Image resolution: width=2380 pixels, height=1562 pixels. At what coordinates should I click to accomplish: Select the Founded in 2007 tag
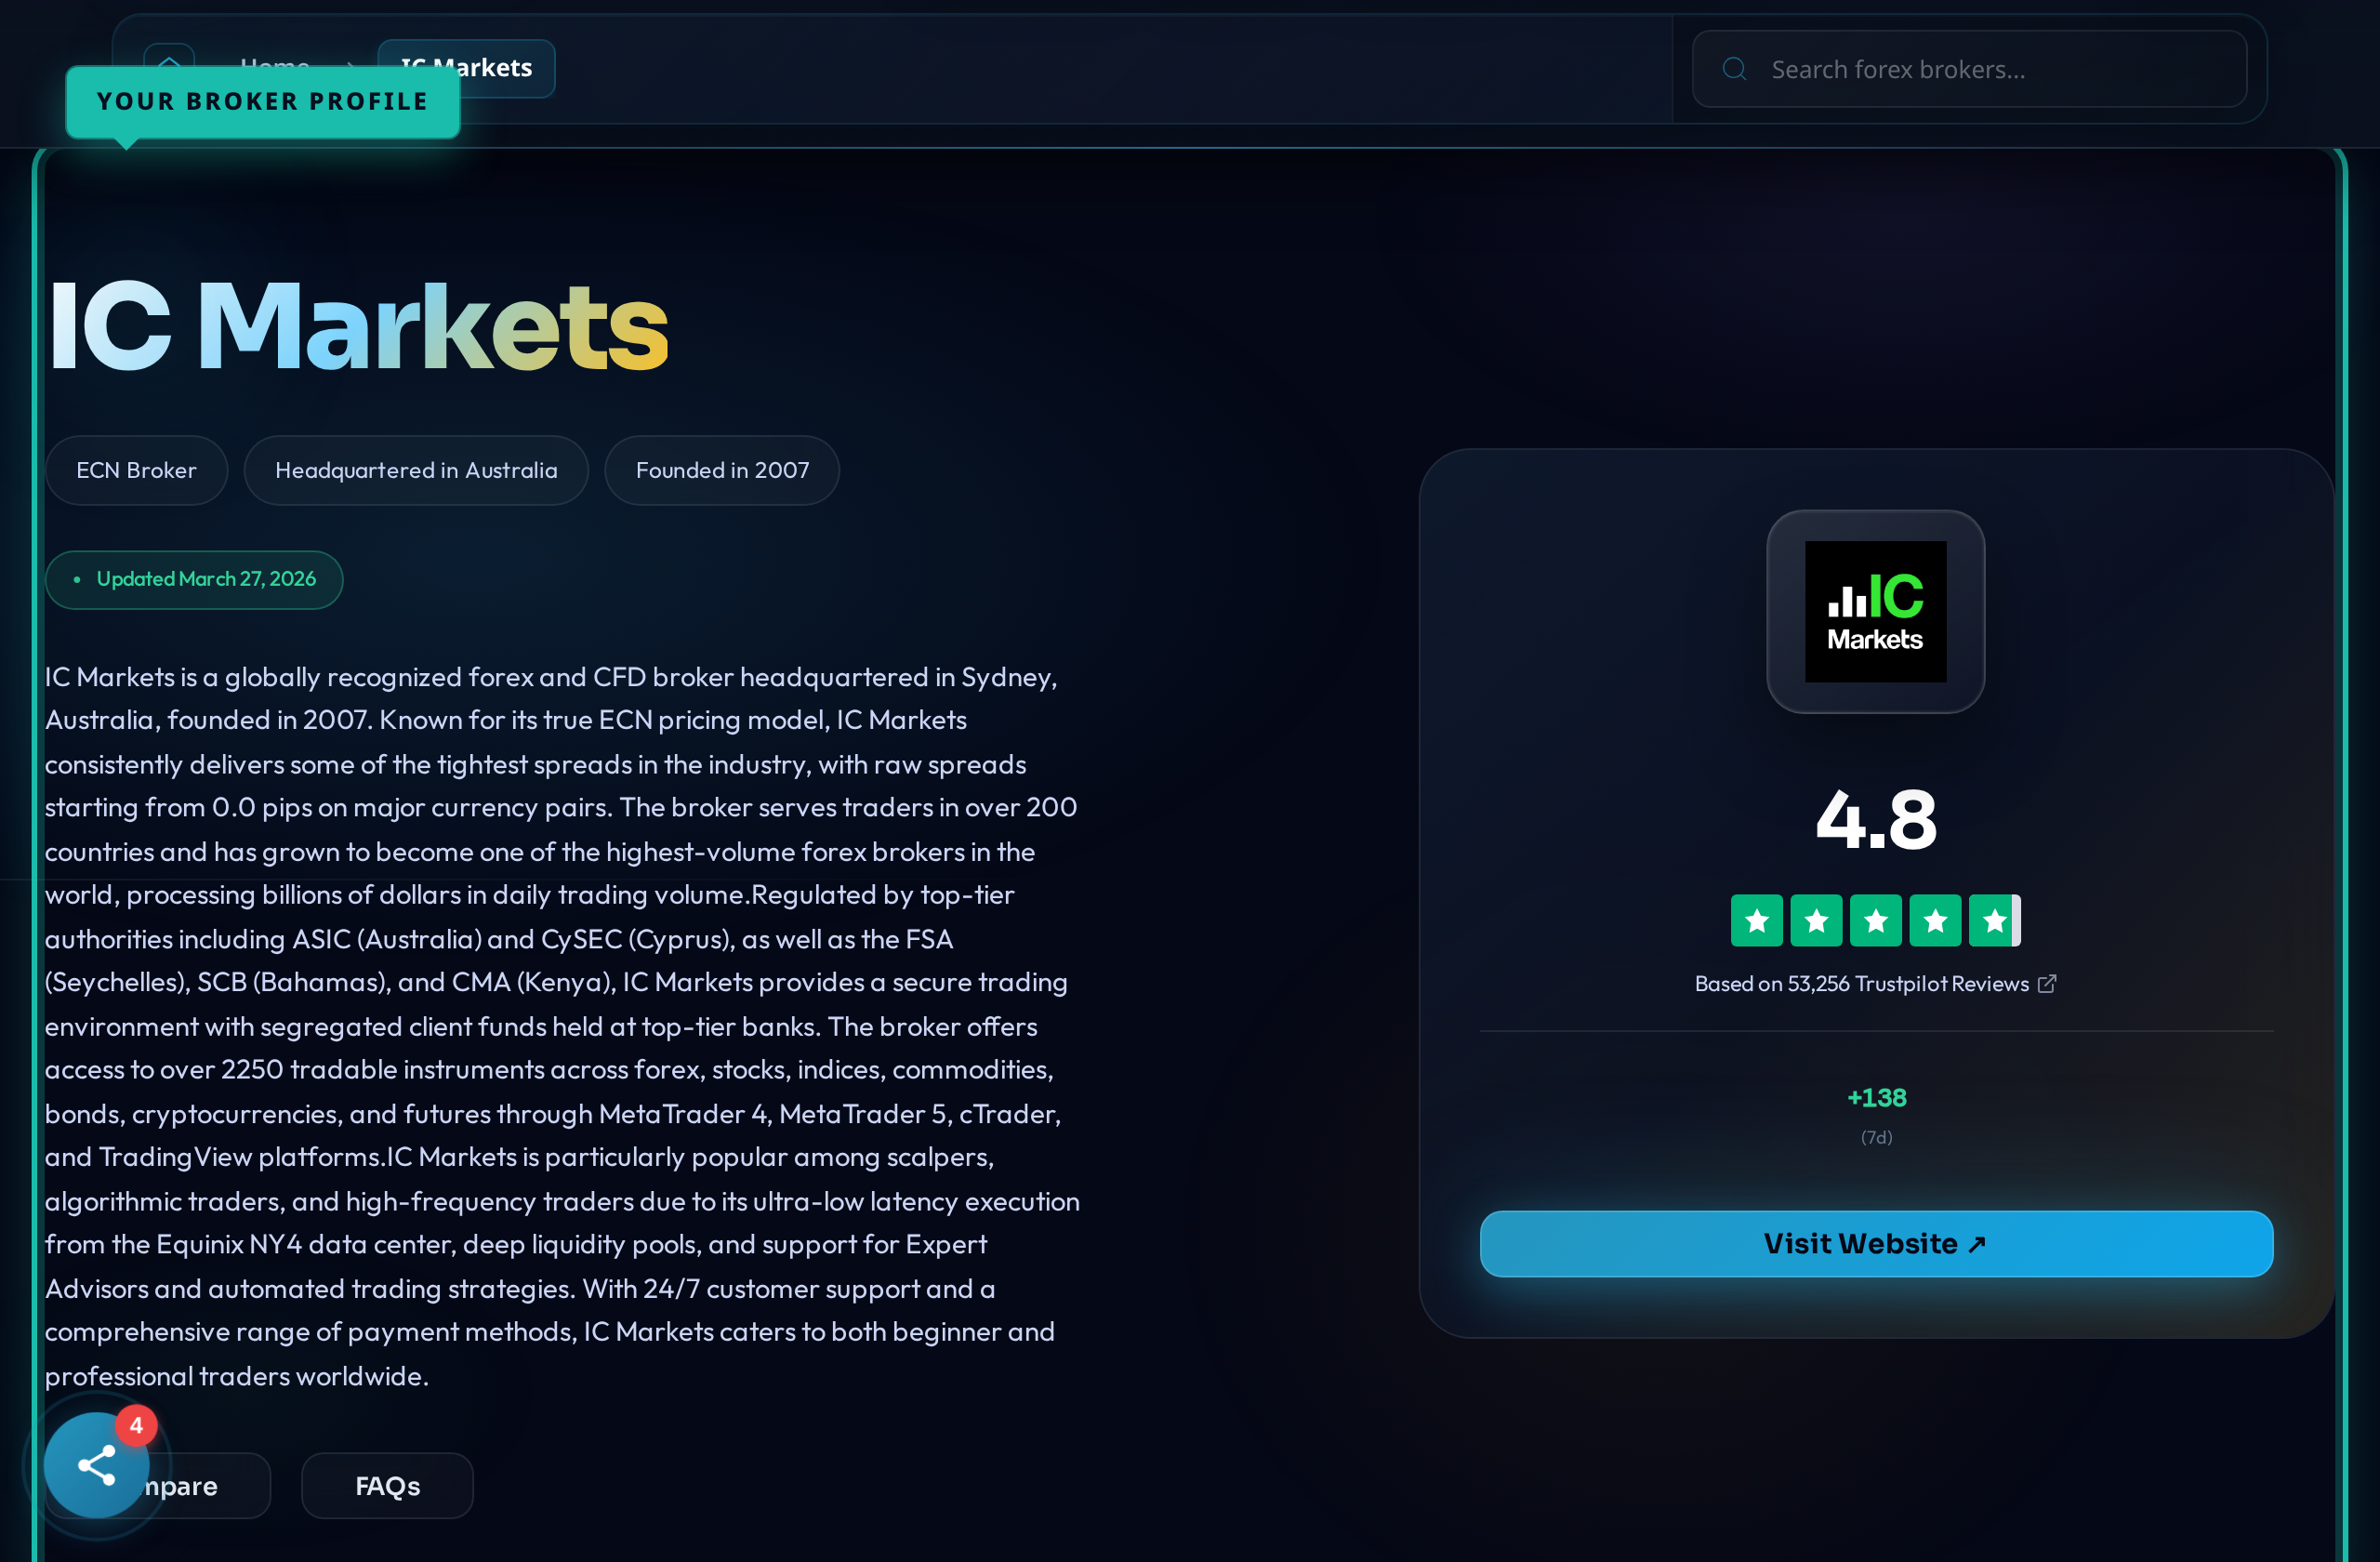click(x=721, y=470)
